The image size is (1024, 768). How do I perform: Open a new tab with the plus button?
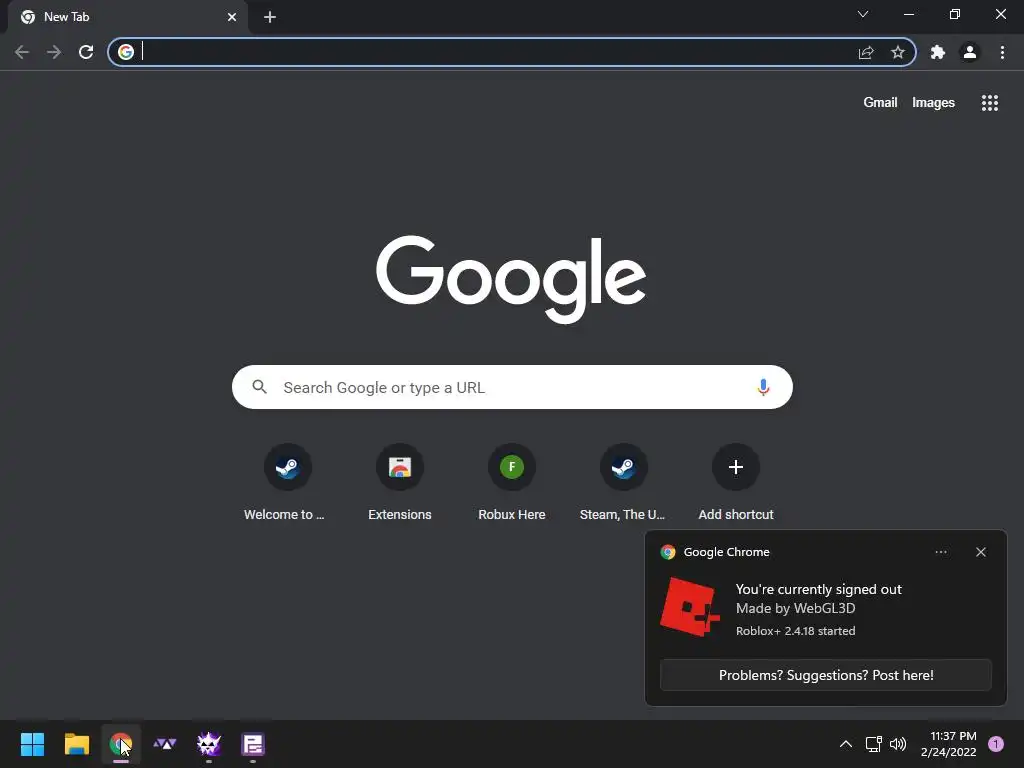pos(270,17)
